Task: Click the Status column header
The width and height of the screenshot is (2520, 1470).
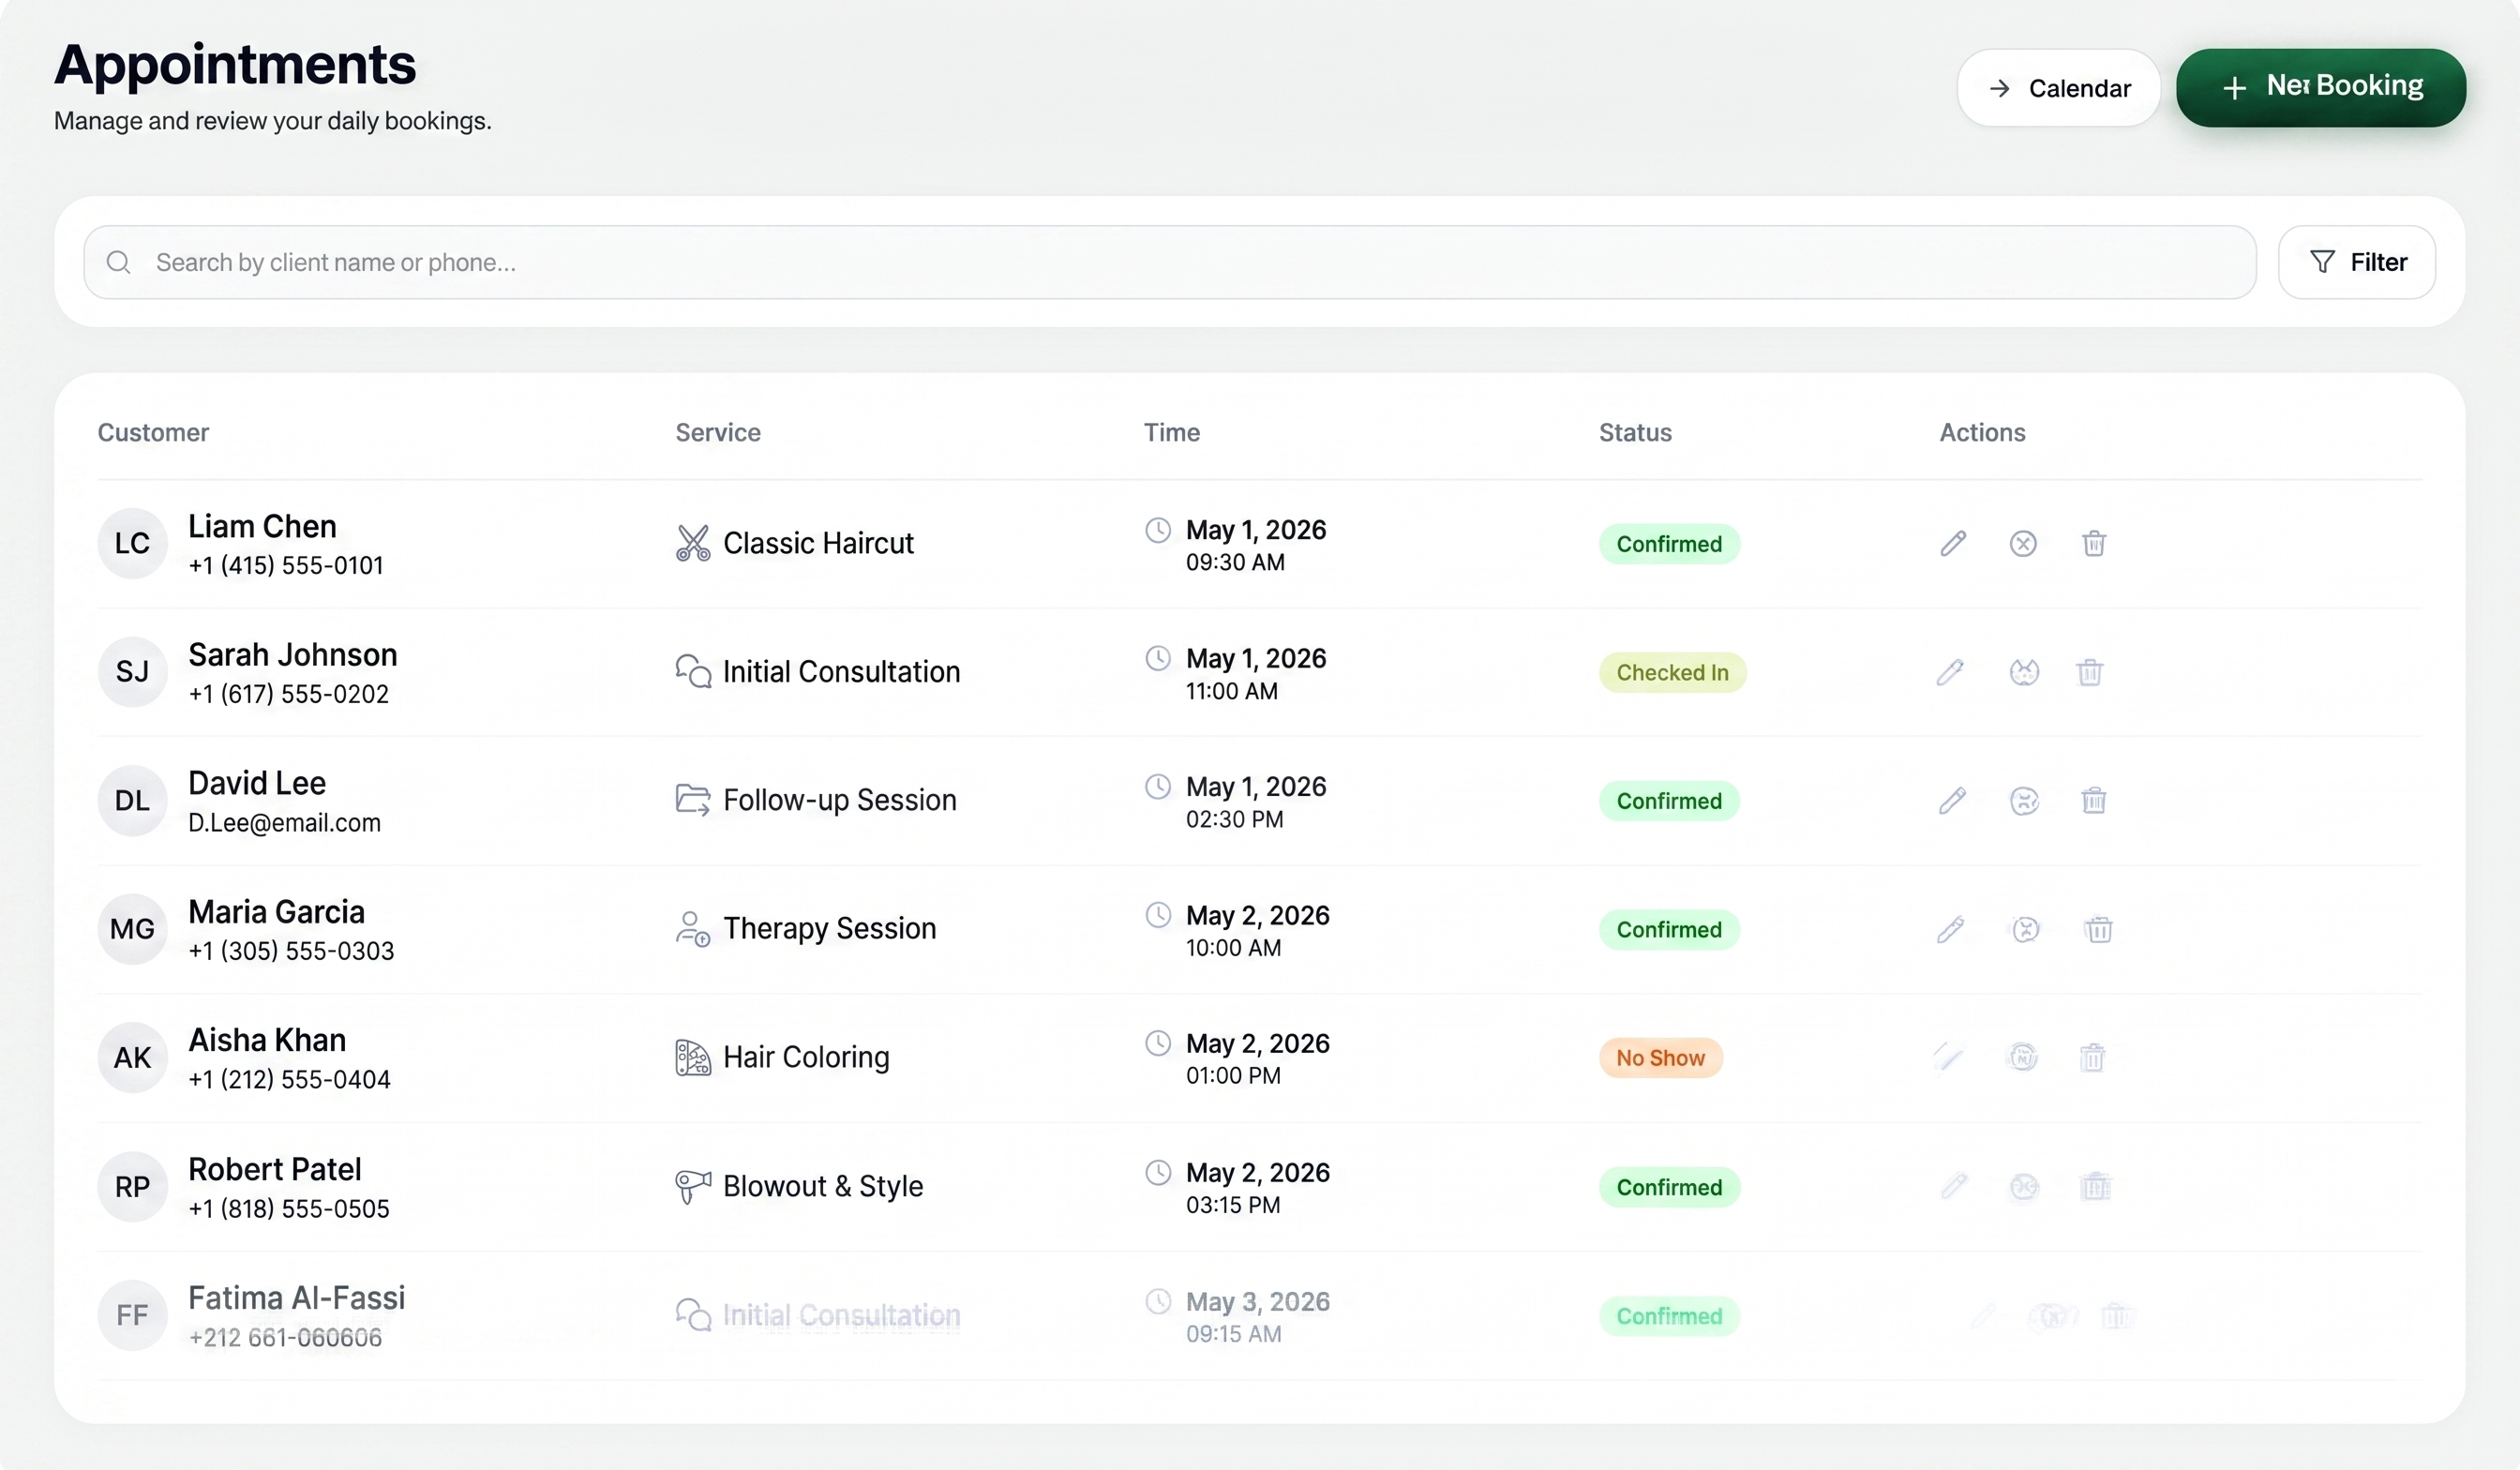Action: pos(1635,432)
